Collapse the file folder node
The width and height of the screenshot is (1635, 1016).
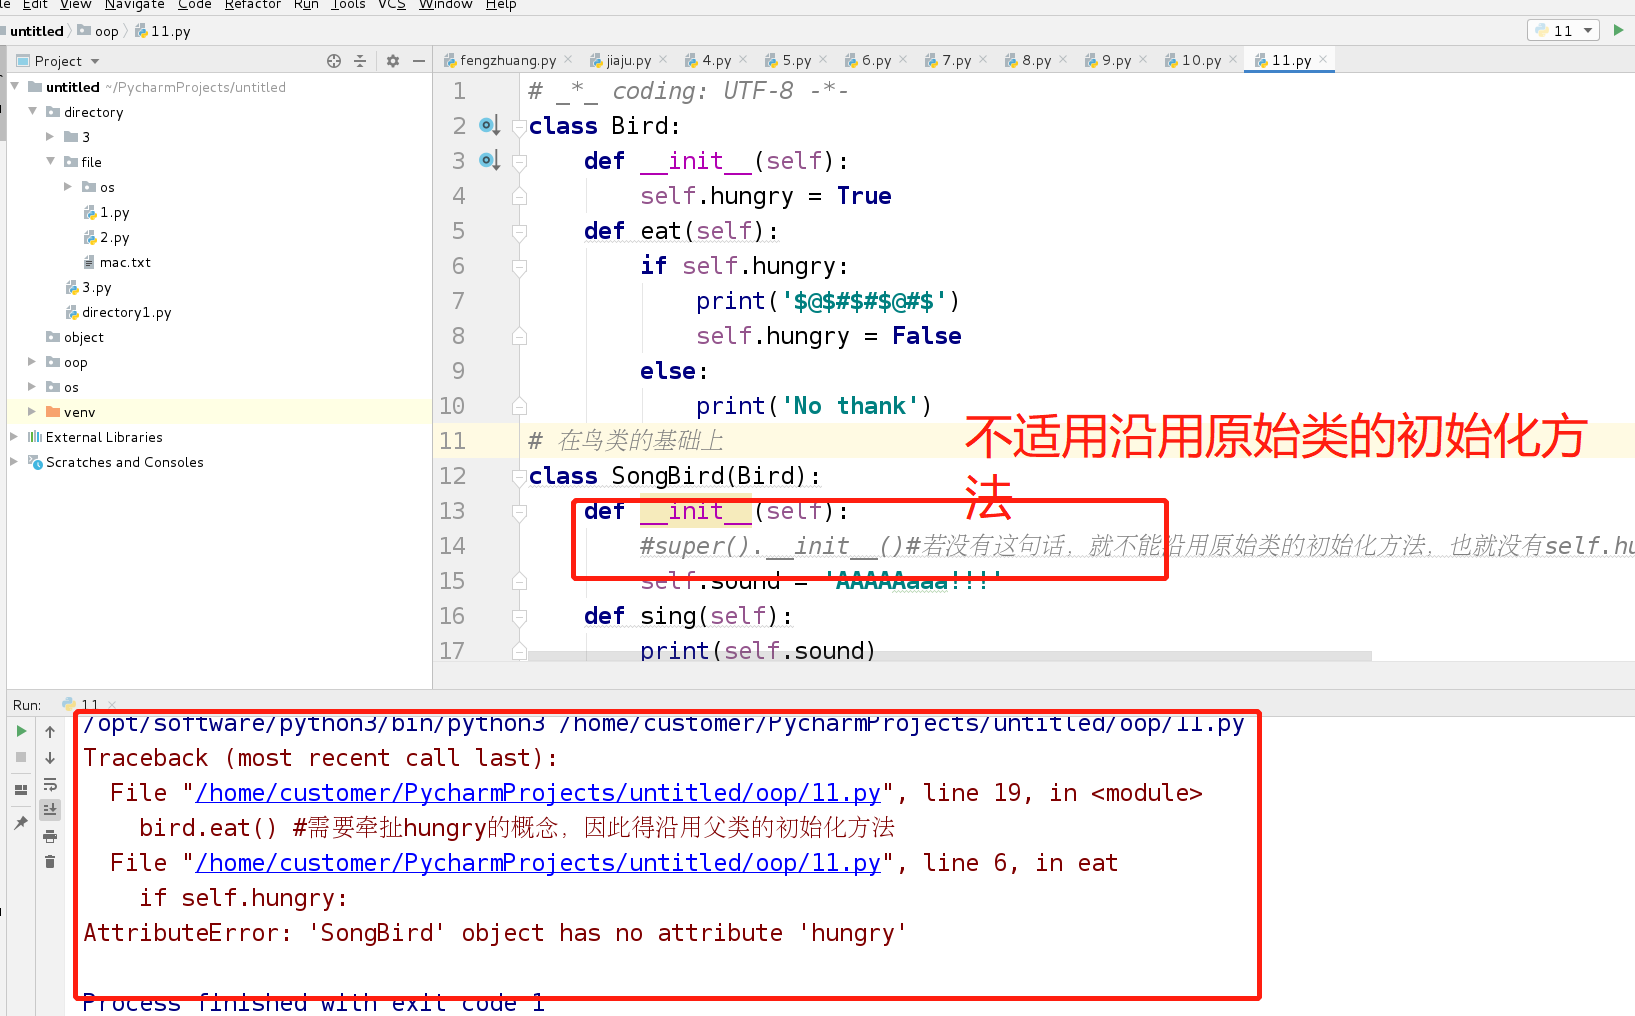[50, 161]
